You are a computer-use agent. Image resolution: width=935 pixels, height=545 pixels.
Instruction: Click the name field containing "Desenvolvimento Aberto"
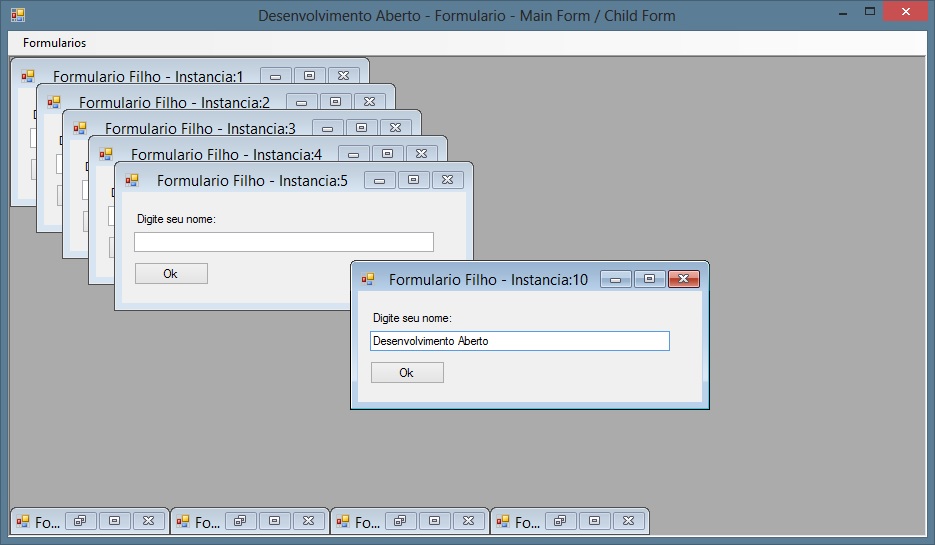519,341
